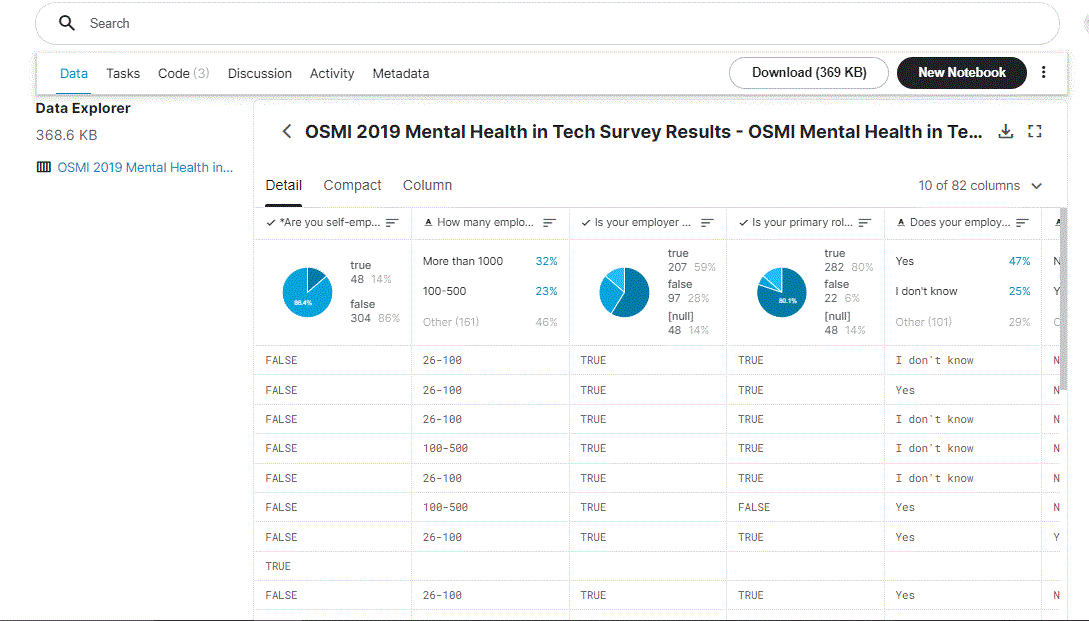Click the string type icon on 'How many emplo...' column
This screenshot has height=621, width=1089.
429,222
